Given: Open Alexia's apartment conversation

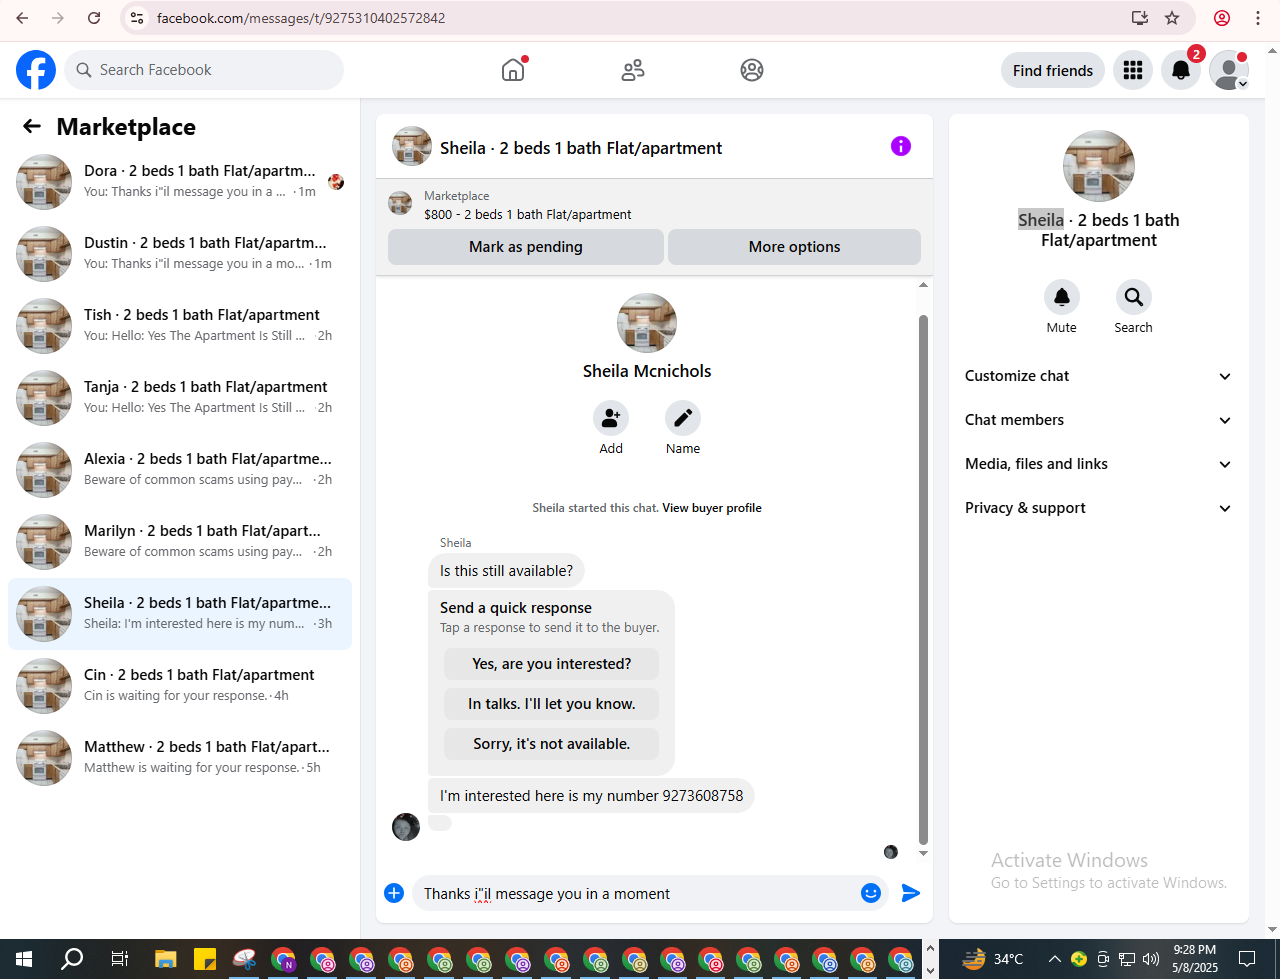Looking at the screenshot, I should [180, 469].
